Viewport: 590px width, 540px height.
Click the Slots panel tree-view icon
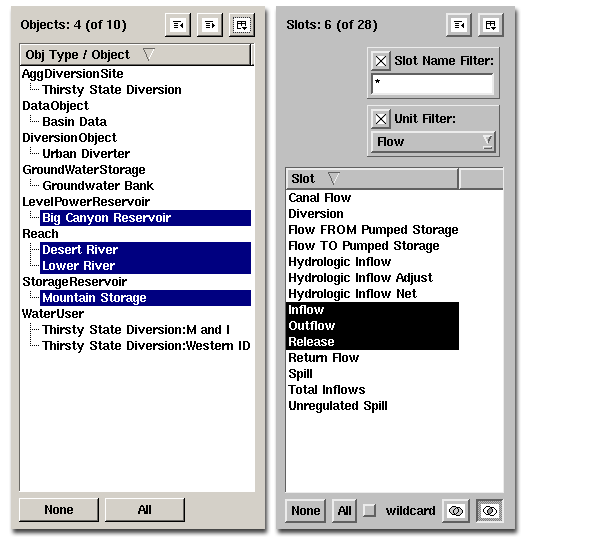click(491, 25)
